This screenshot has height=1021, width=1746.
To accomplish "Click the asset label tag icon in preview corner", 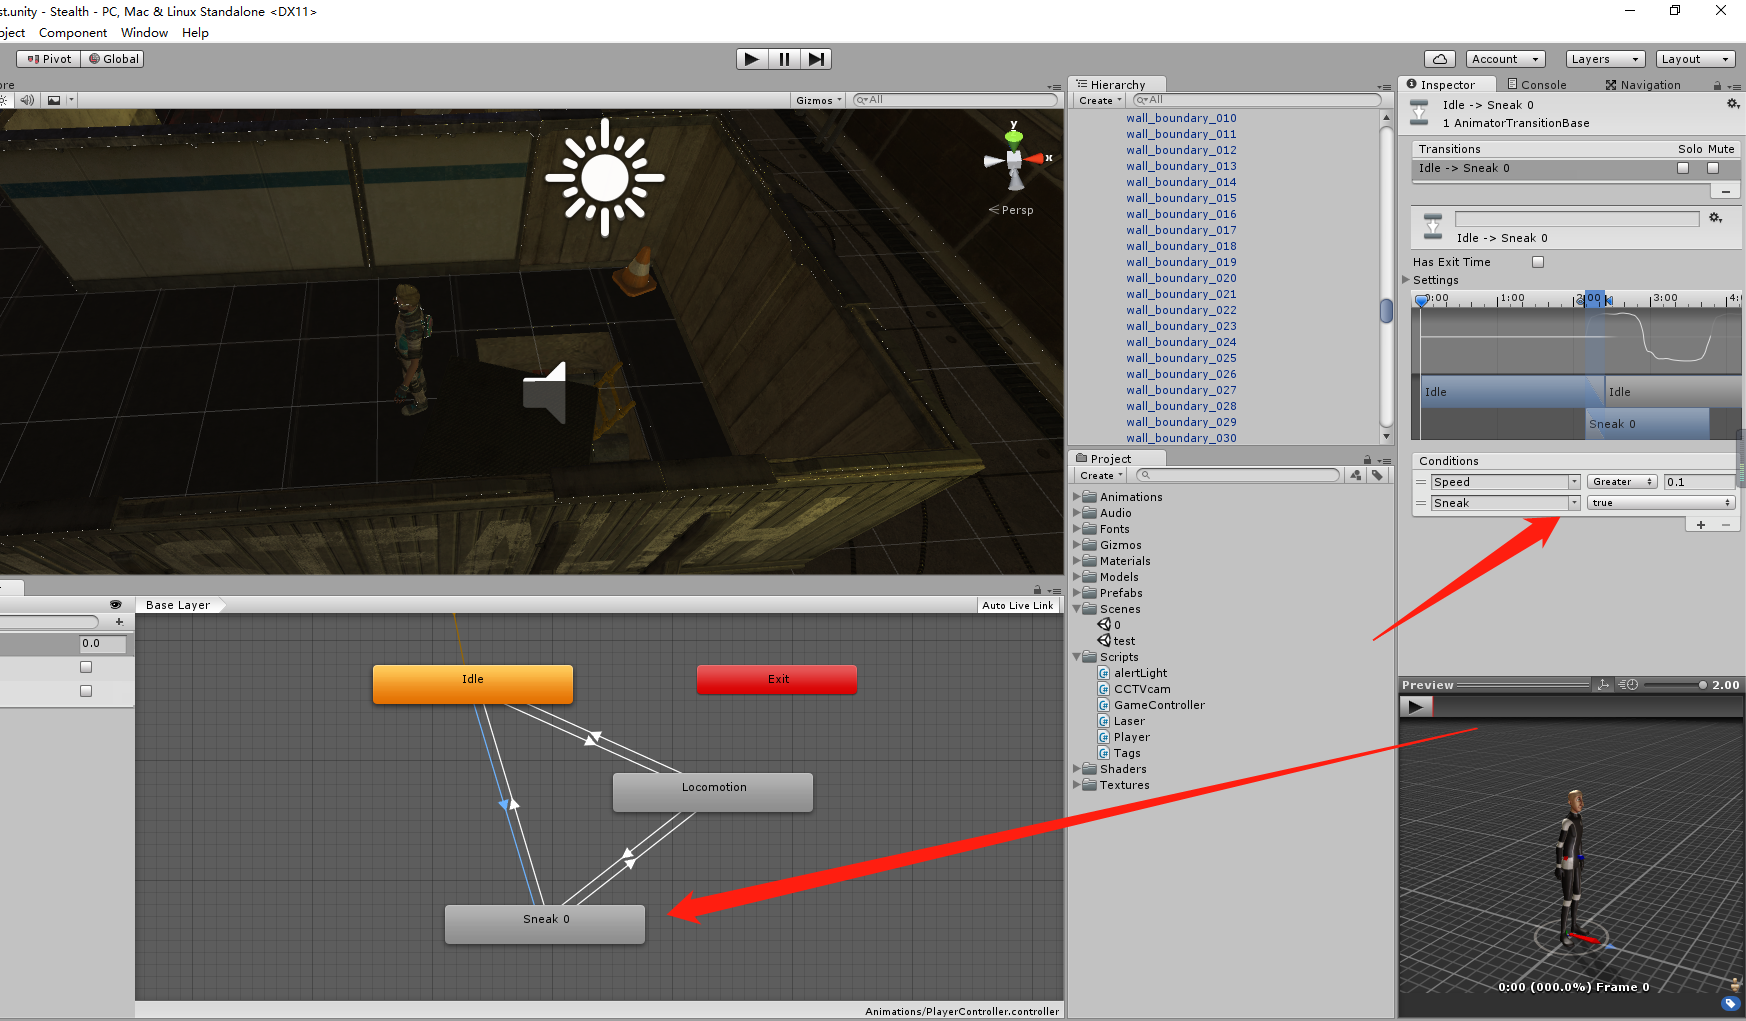I will [1731, 1004].
